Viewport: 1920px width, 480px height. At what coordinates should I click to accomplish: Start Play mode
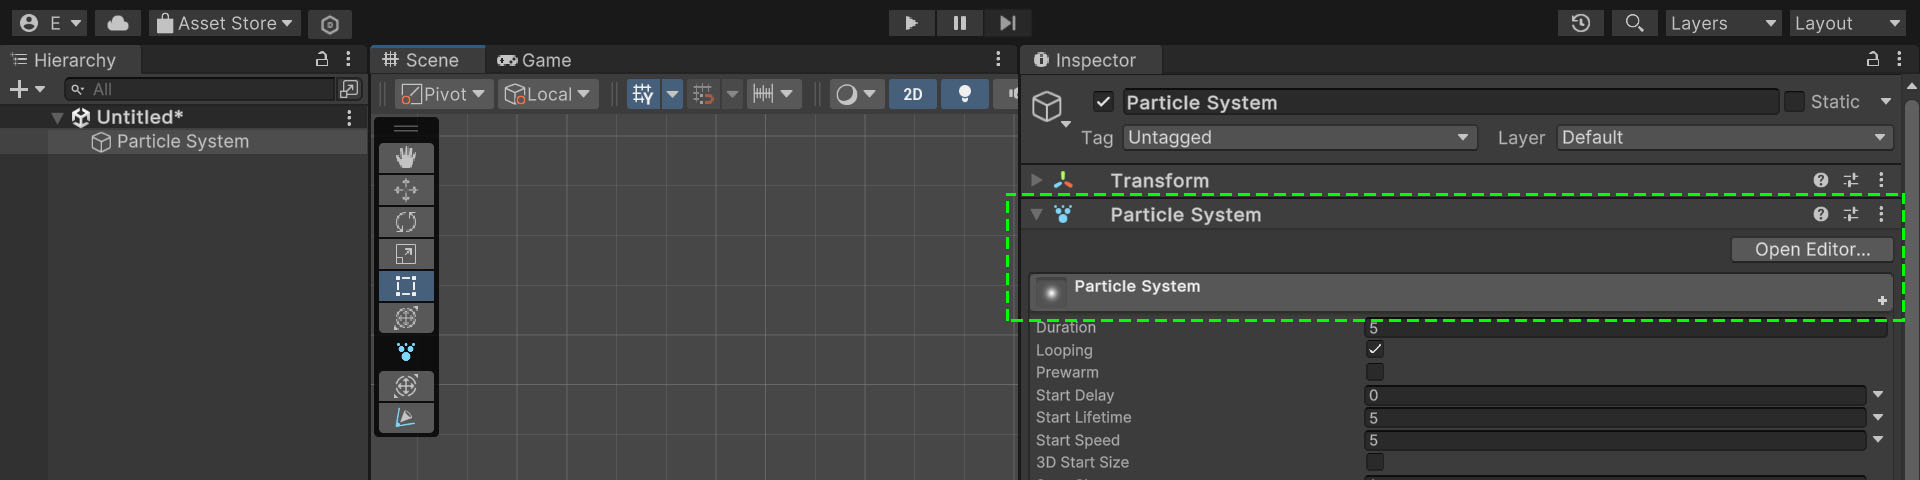pos(911,23)
